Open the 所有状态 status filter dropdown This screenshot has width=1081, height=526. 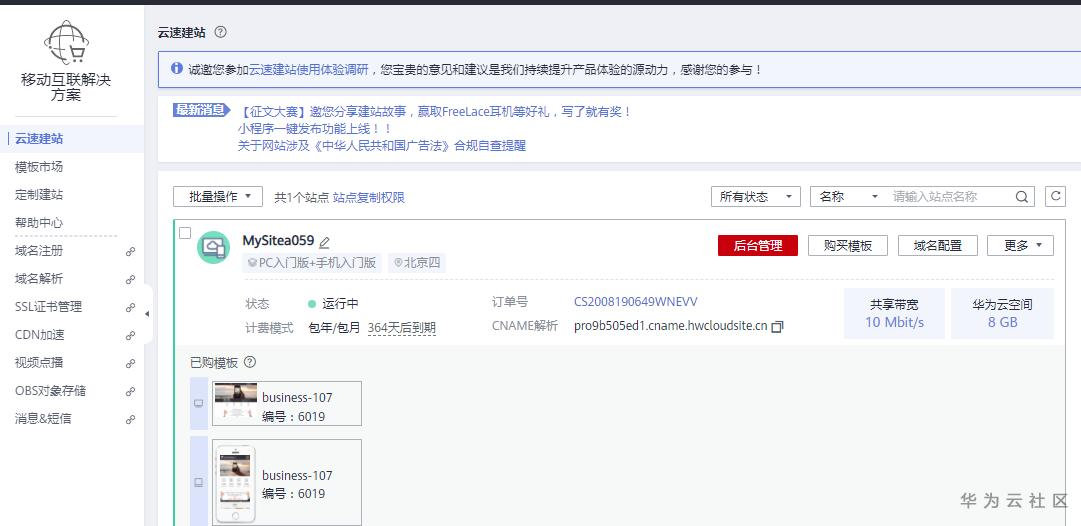(x=756, y=196)
